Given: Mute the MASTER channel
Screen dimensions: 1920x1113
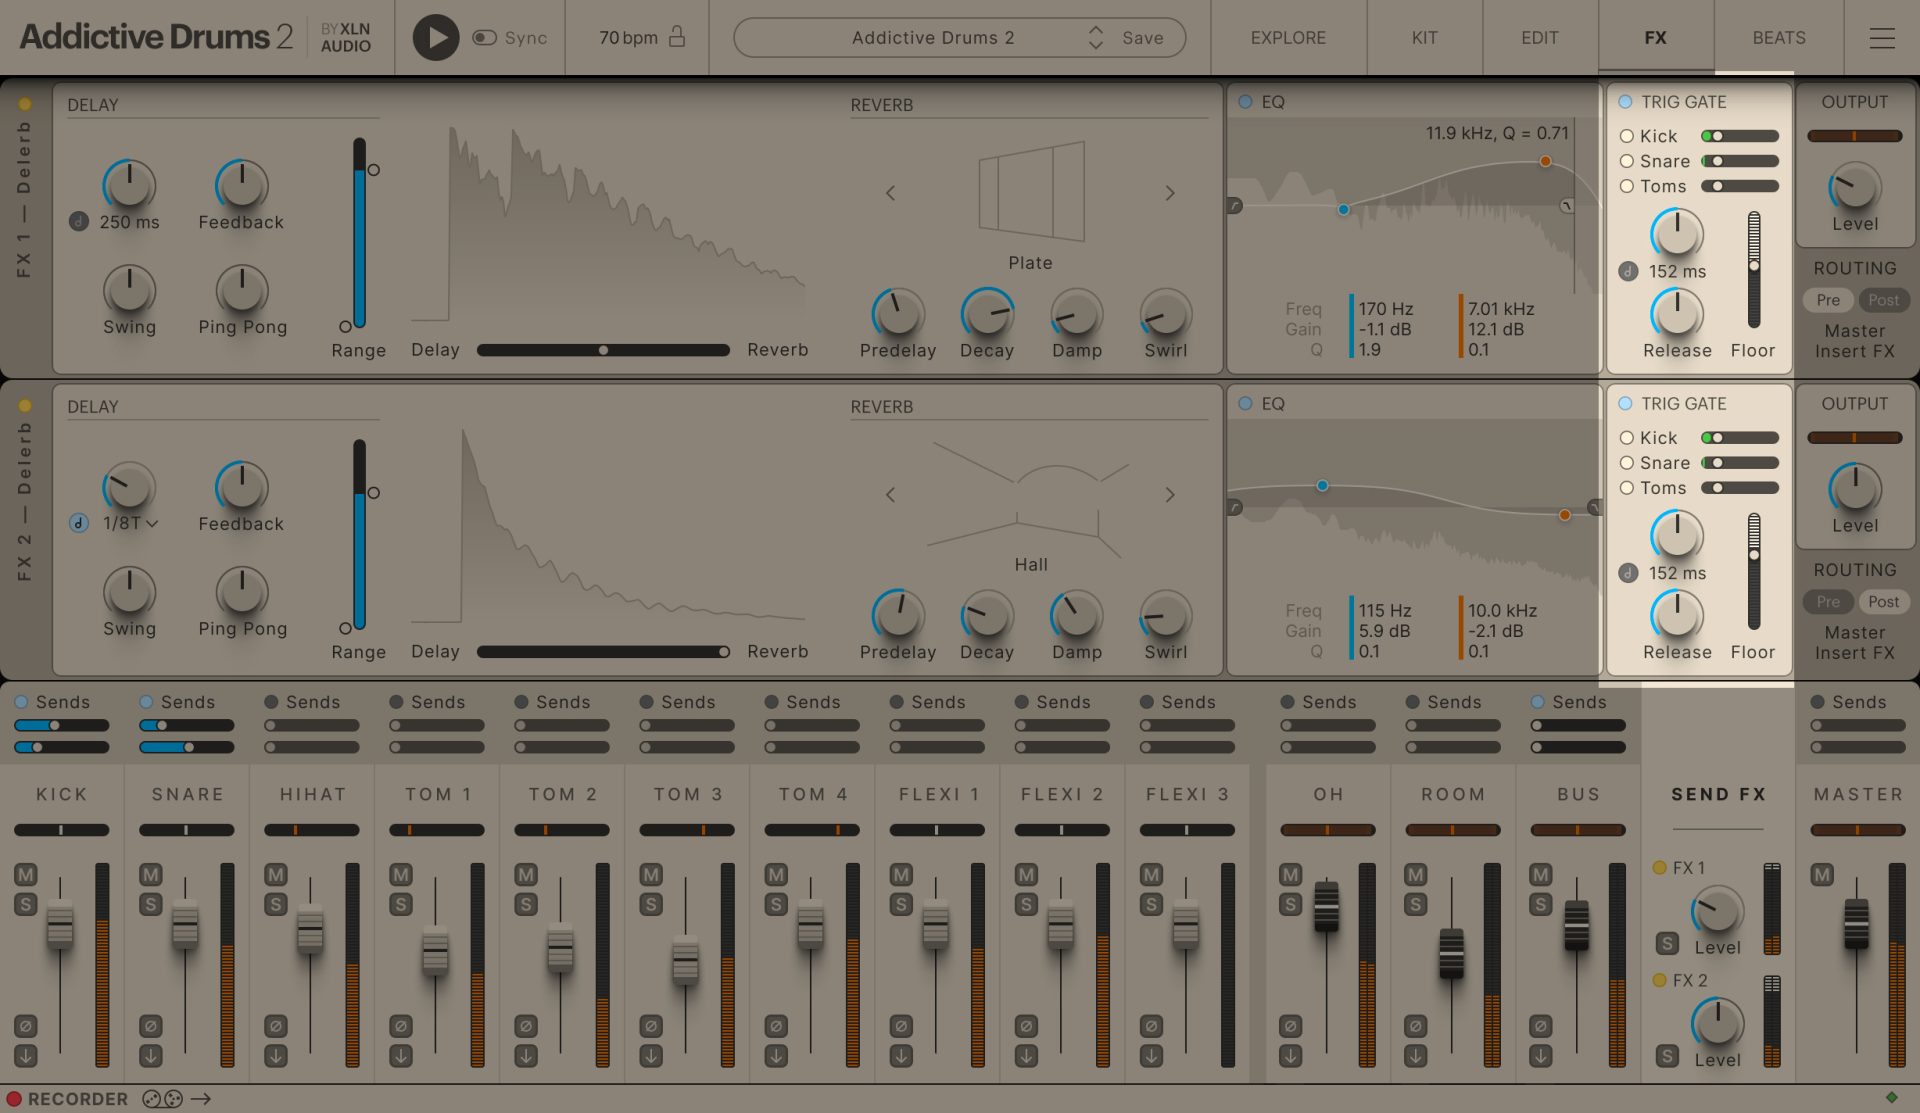Looking at the screenshot, I should (1822, 875).
